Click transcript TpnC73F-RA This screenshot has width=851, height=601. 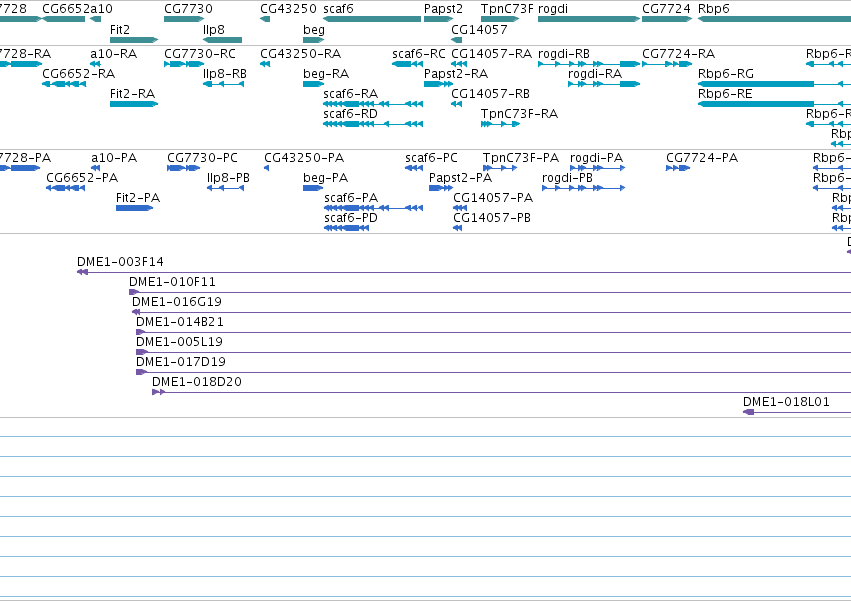(x=500, y=124)
